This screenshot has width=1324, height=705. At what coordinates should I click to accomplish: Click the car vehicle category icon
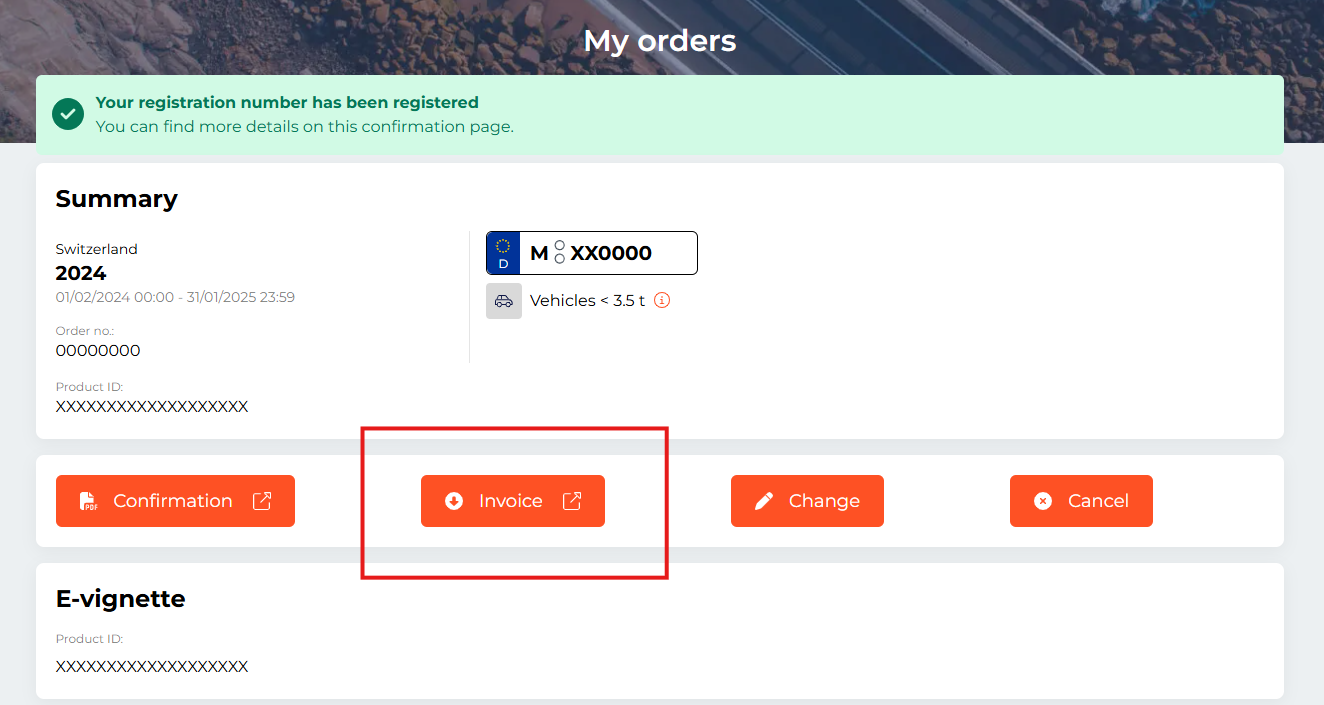(504, 300)
